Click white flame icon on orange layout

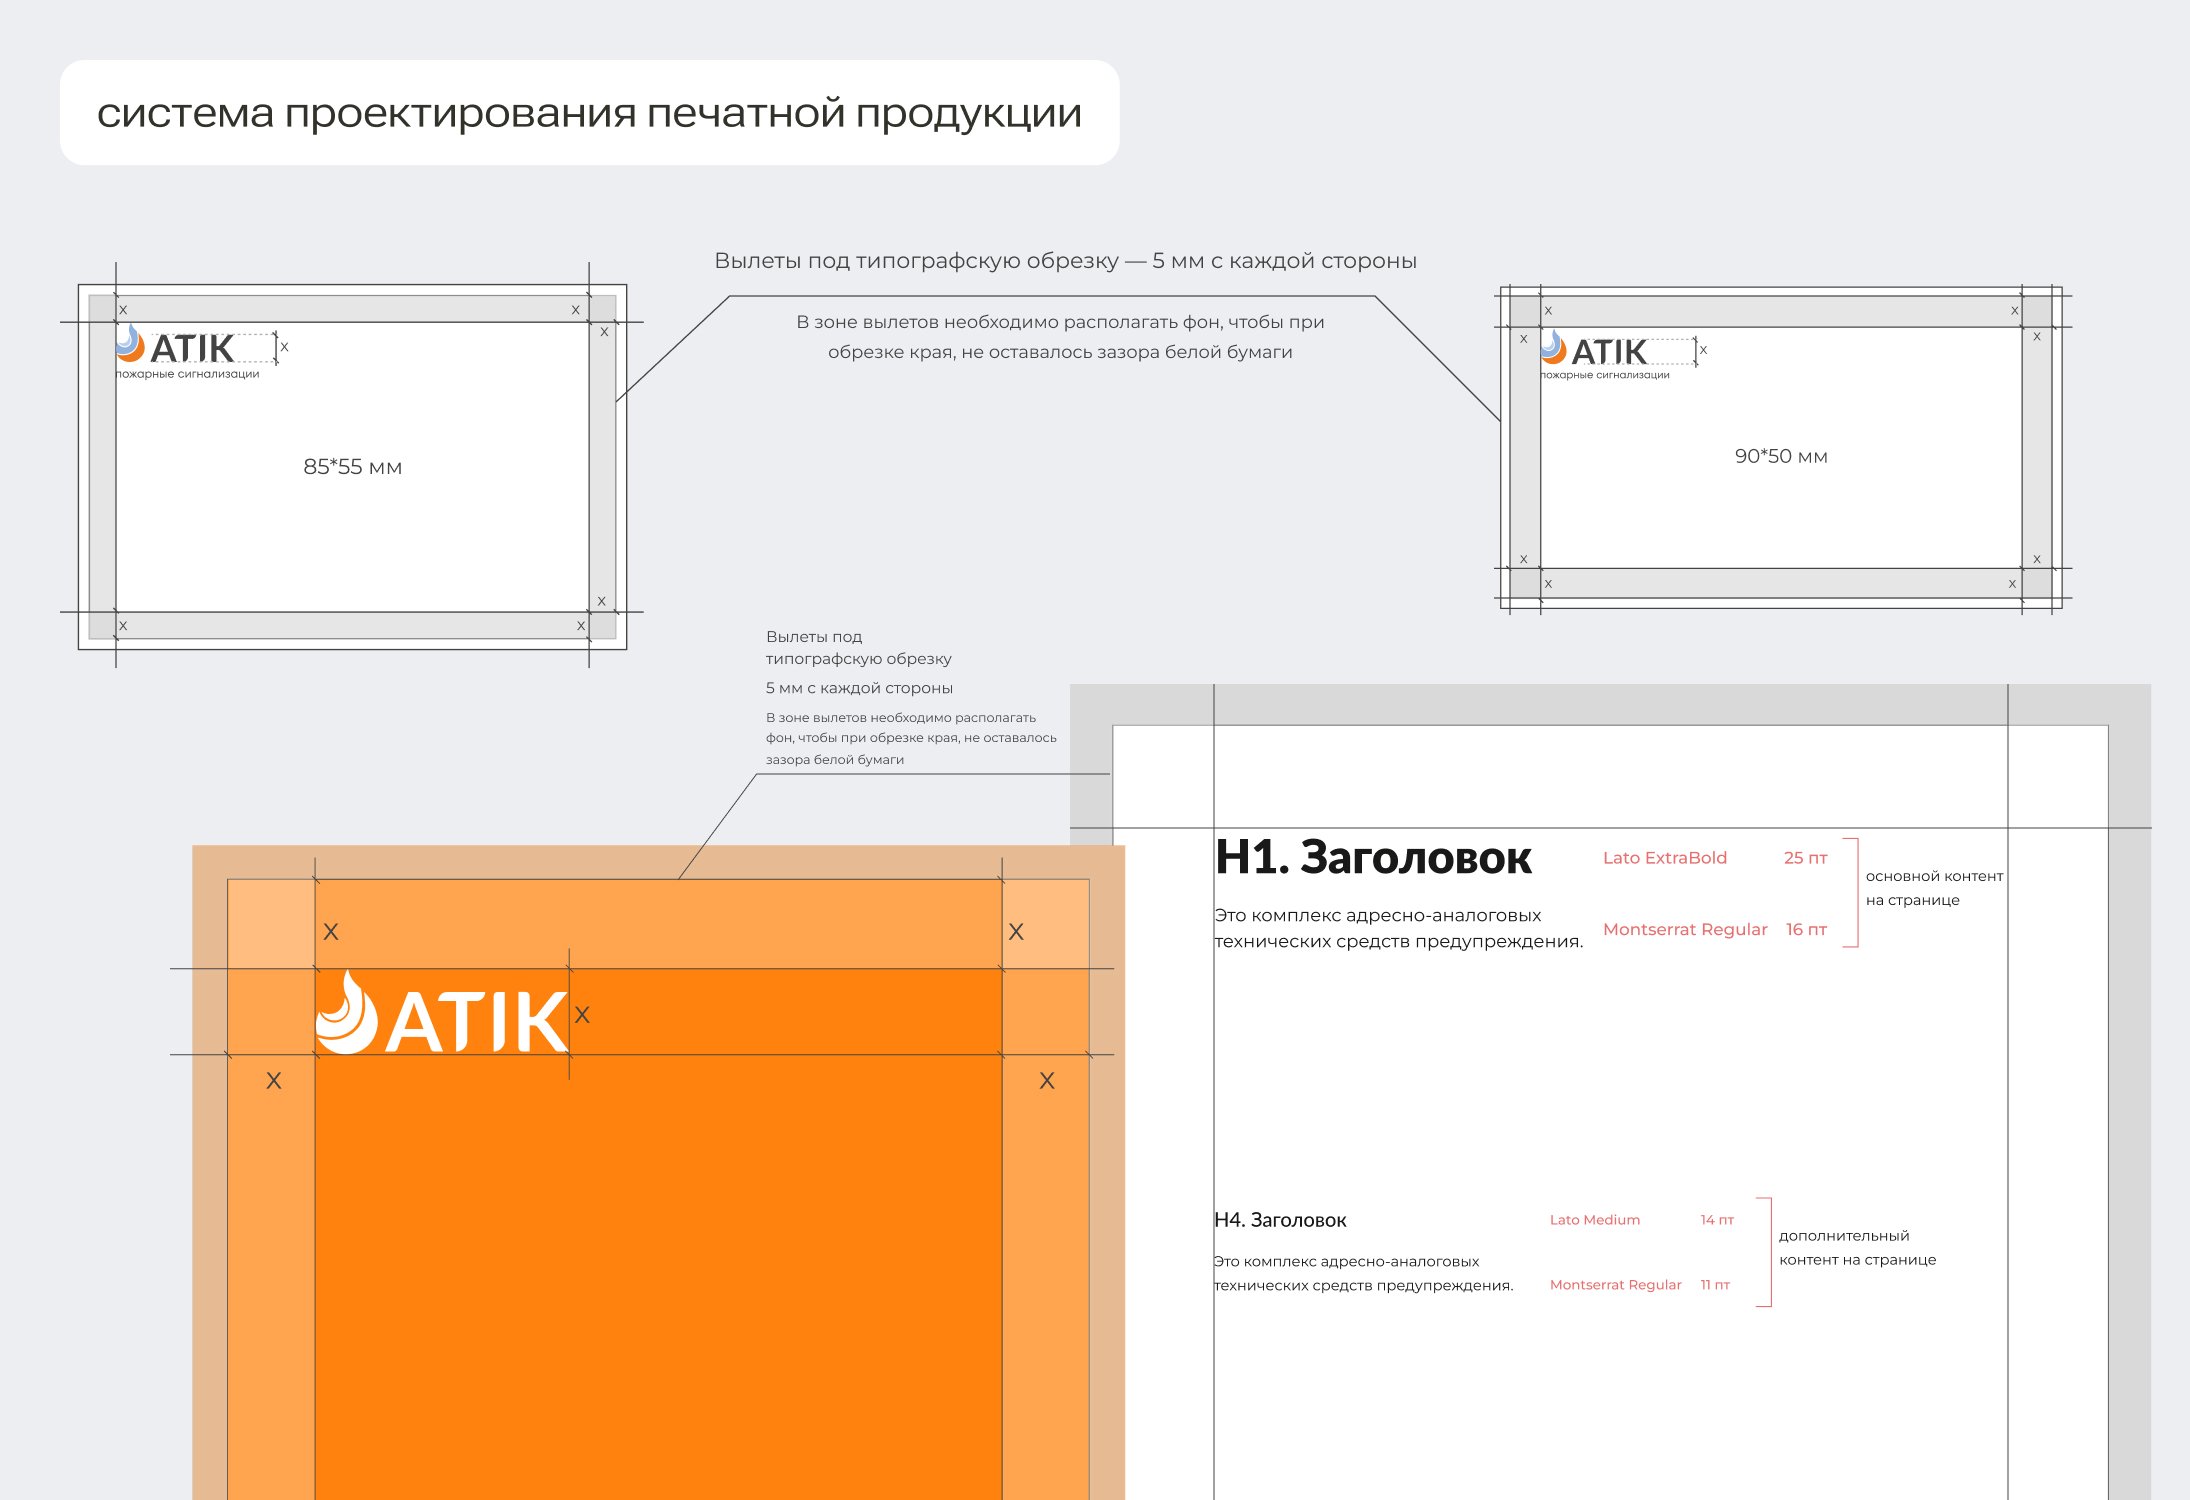point(346,1013)
